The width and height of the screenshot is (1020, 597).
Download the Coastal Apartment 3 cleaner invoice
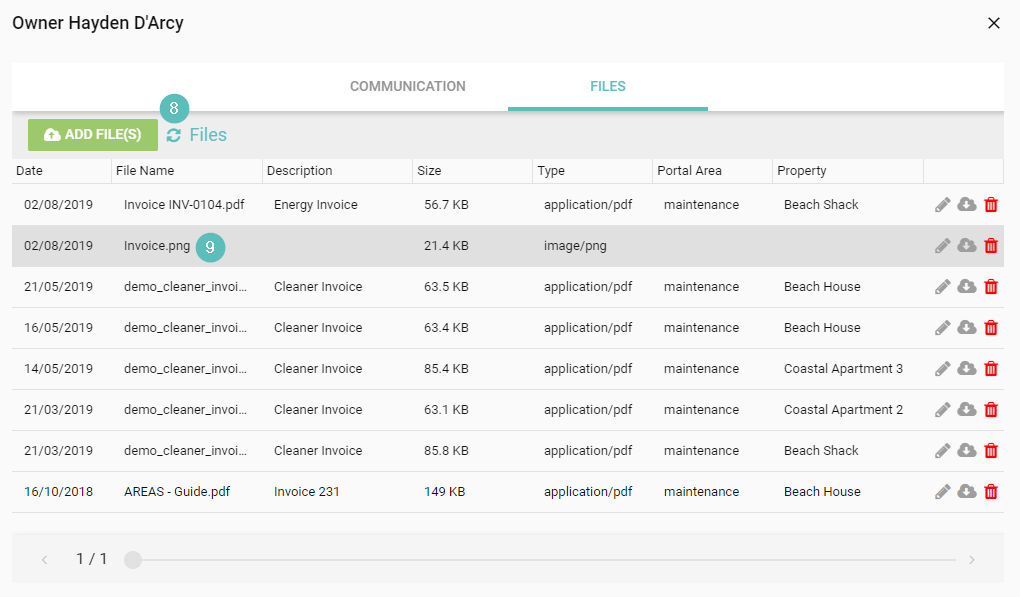[967, 369]
